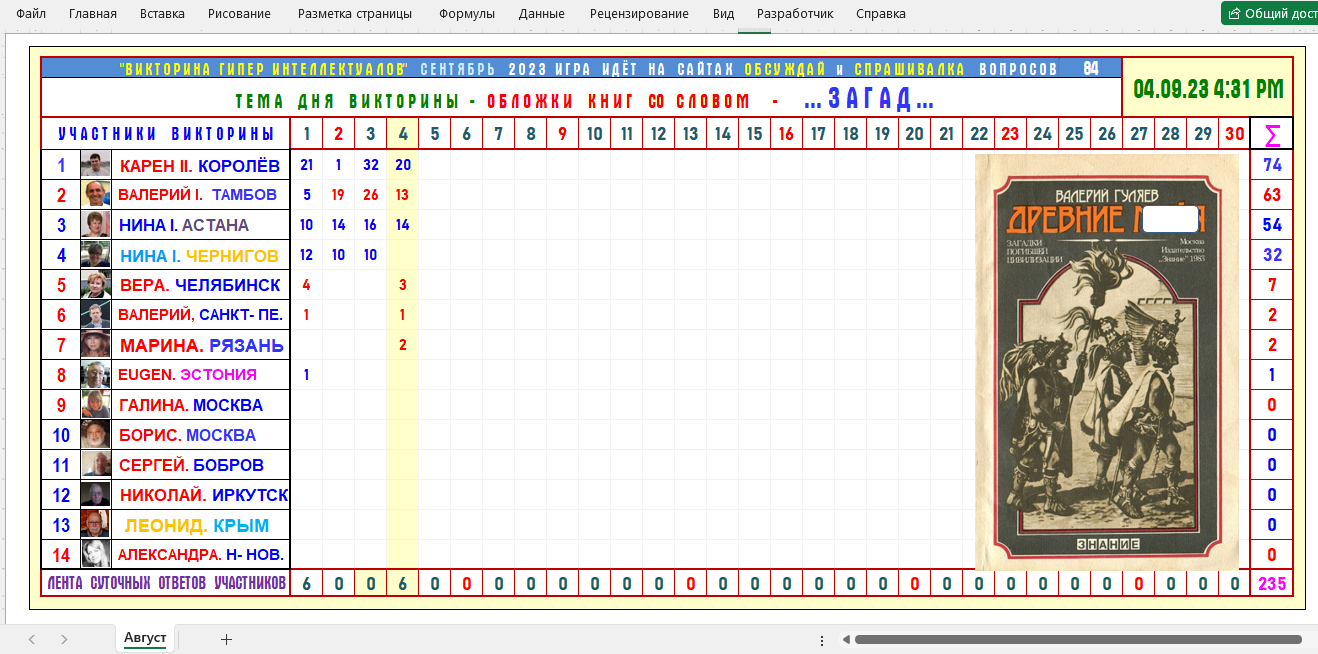1318x654 pixels.
Task: Open the Рисование ribbon tab
Action: pyautogui.click(x=239, y=14)
